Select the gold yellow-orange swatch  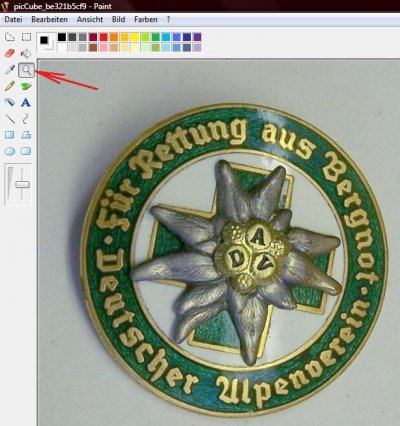click(x=124, y=37)
